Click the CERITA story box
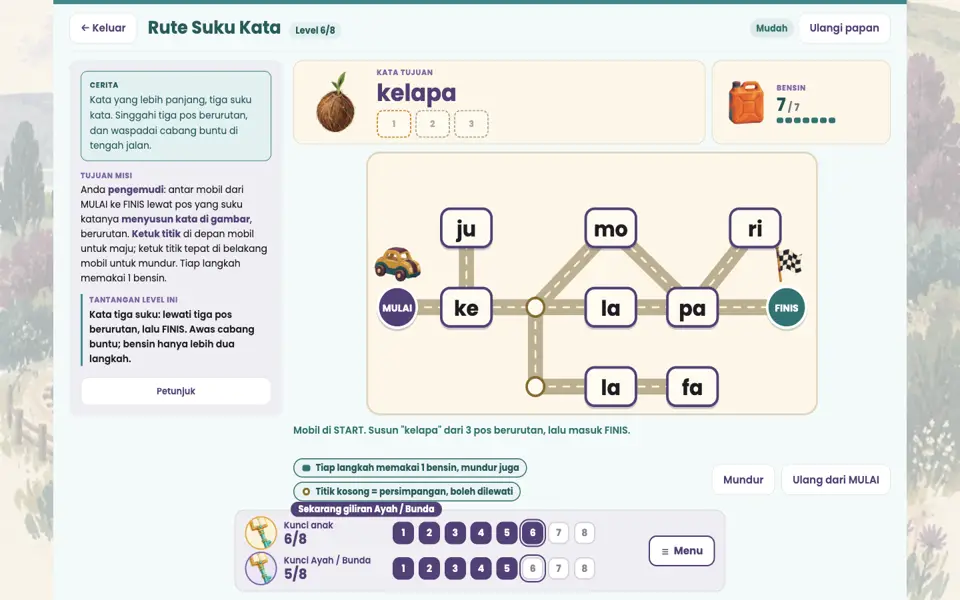This screenshot has height=600, width=960. [176, 116]
